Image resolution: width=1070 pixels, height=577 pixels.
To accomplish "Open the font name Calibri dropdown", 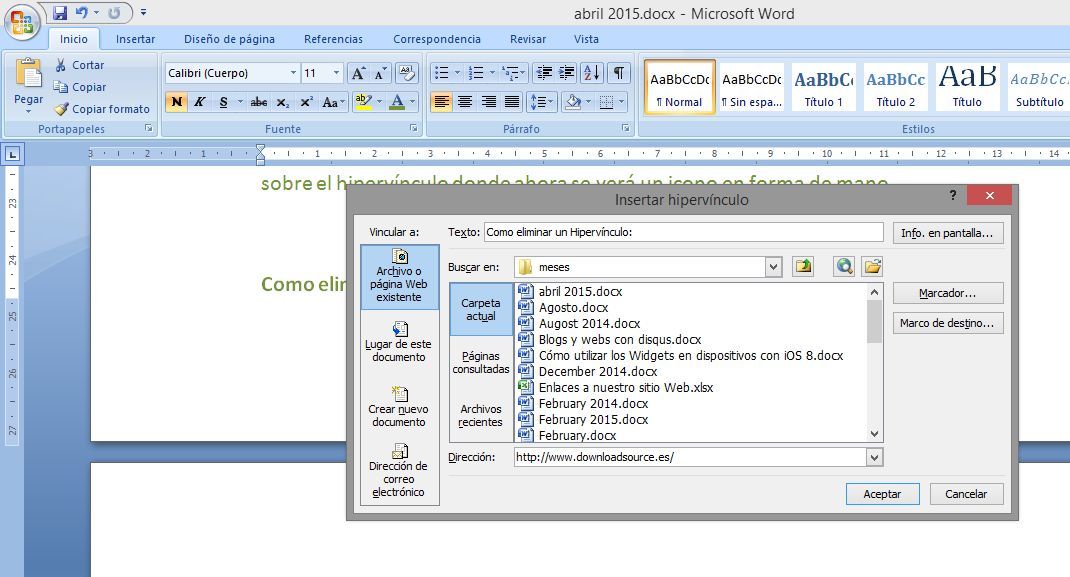I will [293, 73].
